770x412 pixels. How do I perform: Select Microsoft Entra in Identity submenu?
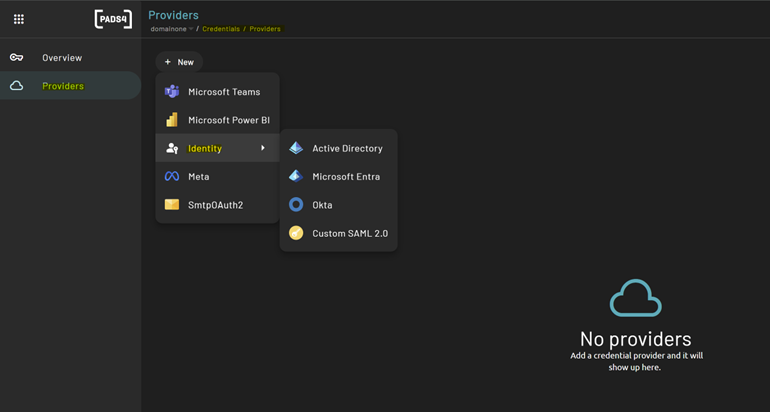[x=338, y=176]
